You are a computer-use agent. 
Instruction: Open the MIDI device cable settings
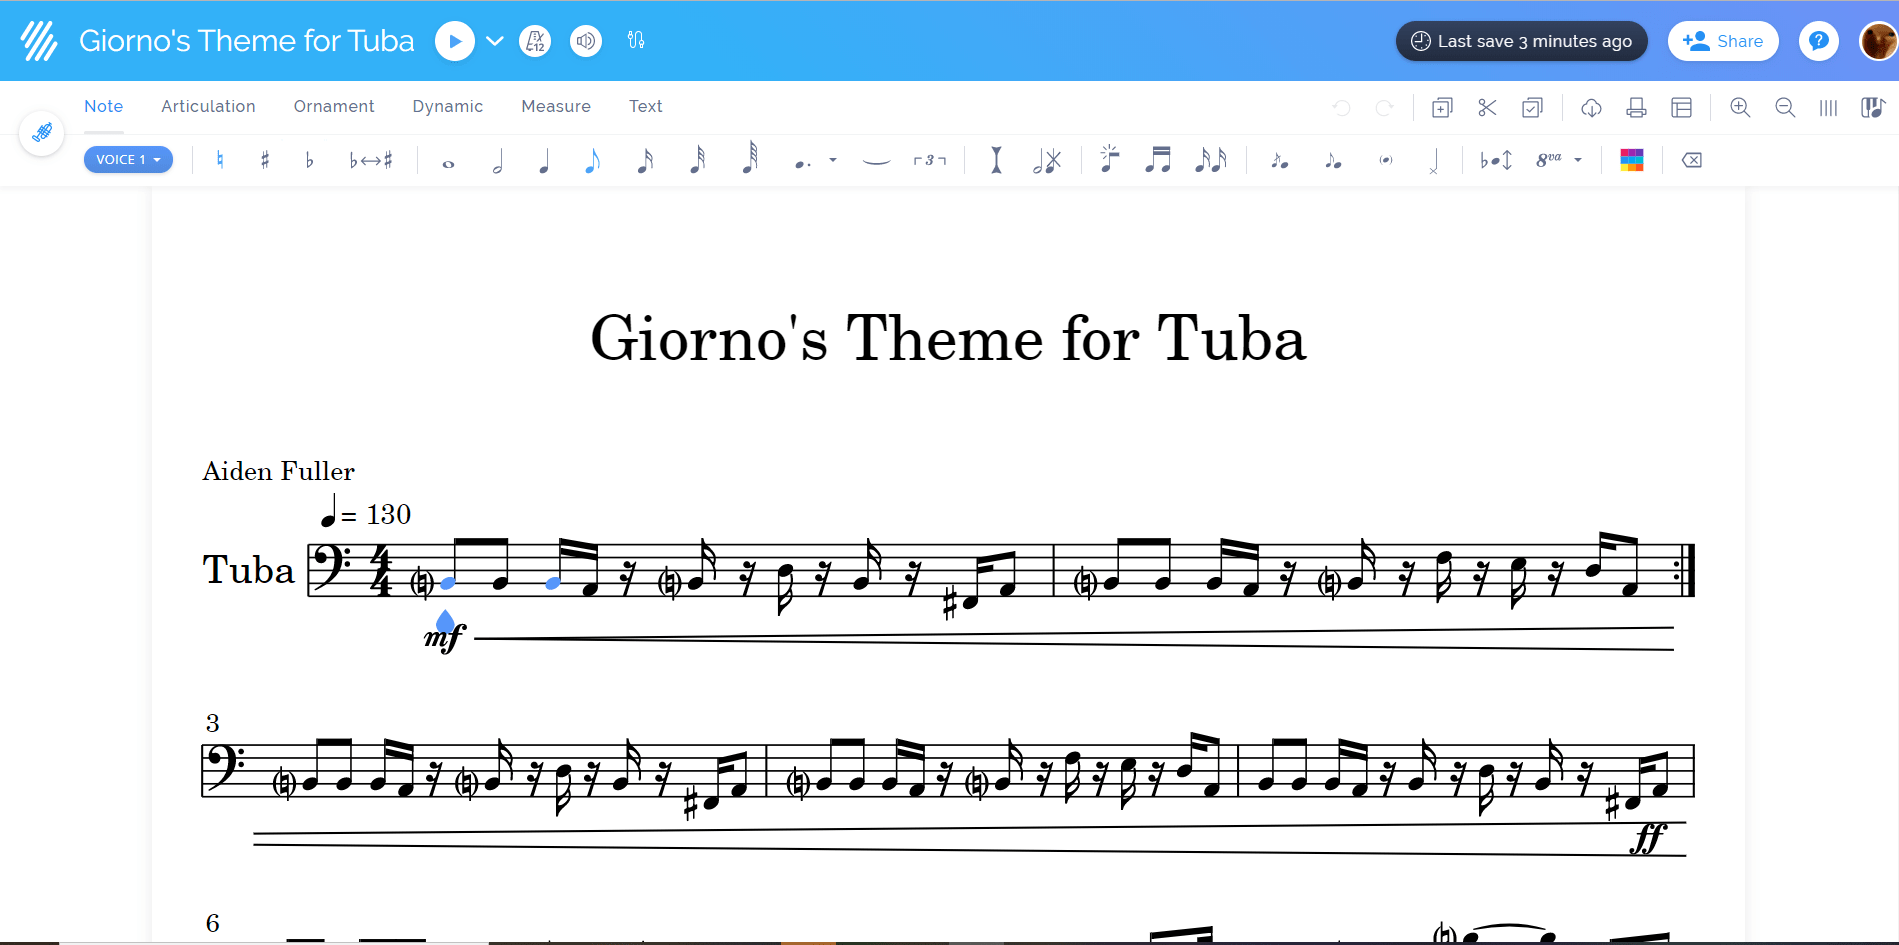point(636,41)
